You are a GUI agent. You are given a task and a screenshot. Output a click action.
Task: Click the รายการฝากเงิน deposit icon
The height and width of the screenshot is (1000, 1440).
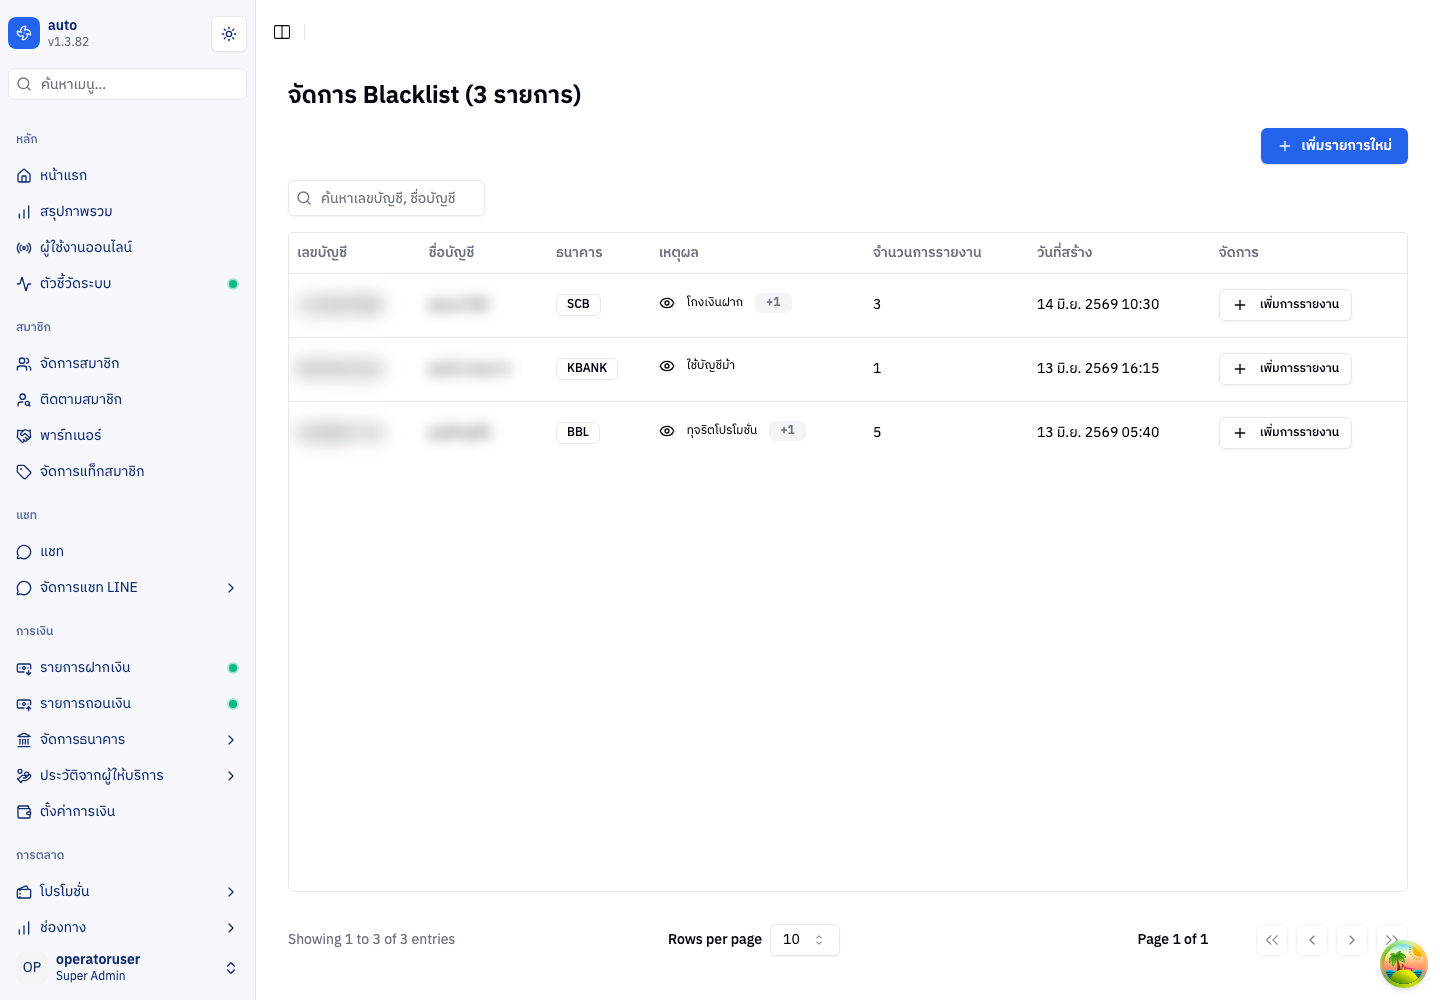(x=24, y=667)
